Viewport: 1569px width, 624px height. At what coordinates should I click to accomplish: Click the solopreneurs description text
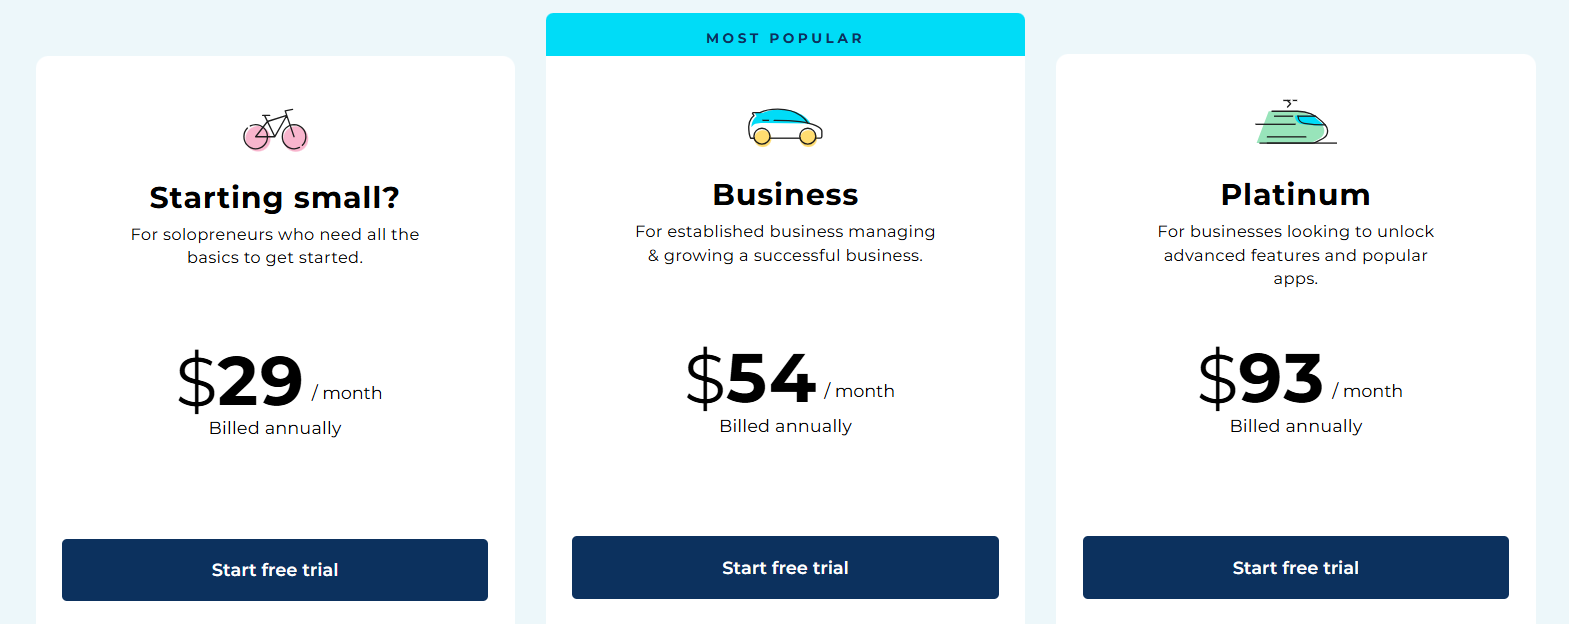(x=275, y=245)
